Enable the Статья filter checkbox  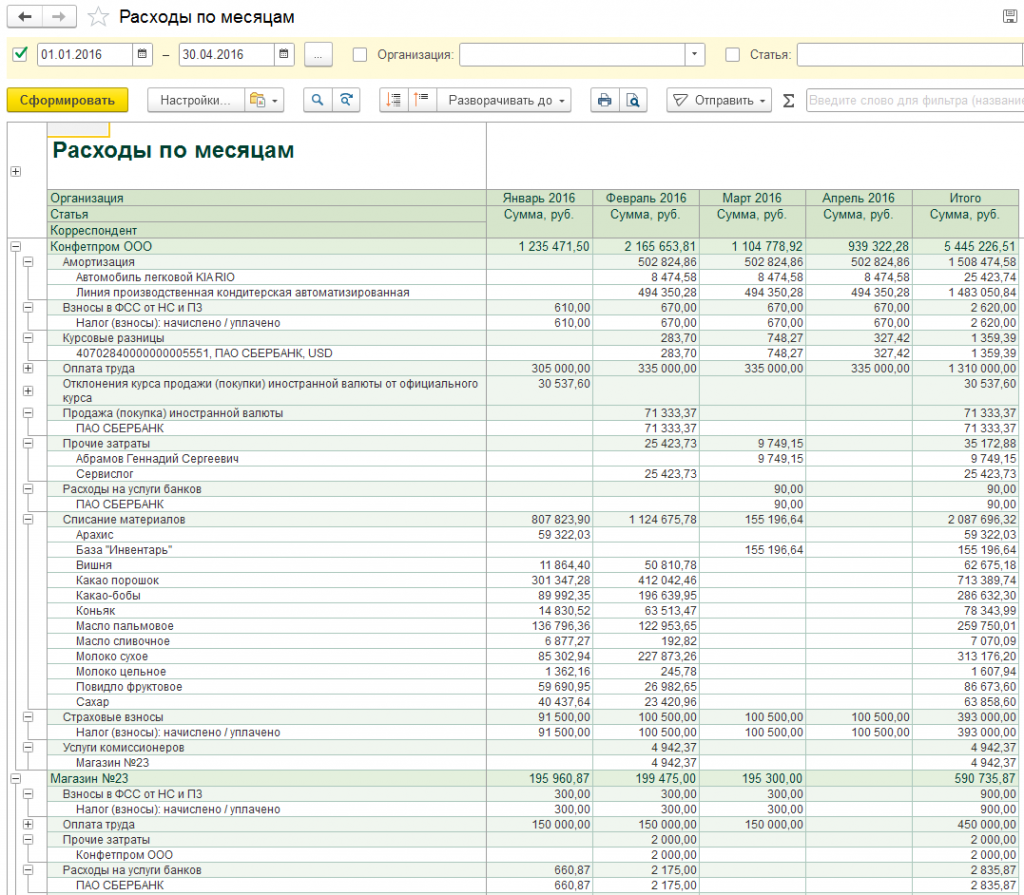[732, 54]
